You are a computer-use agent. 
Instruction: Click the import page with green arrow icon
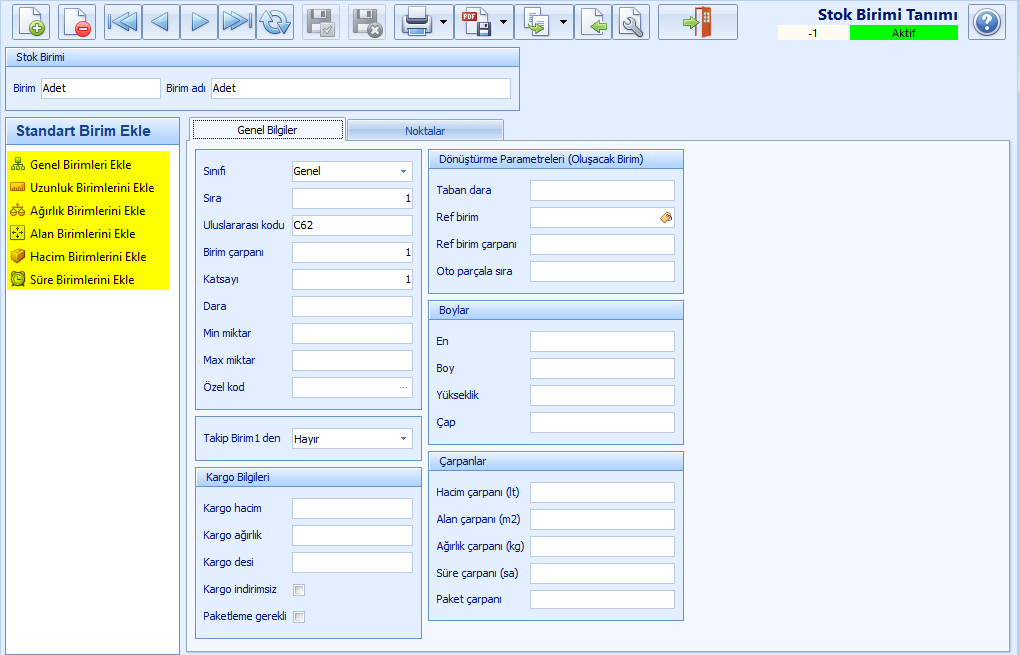click(x=593, y=22)
